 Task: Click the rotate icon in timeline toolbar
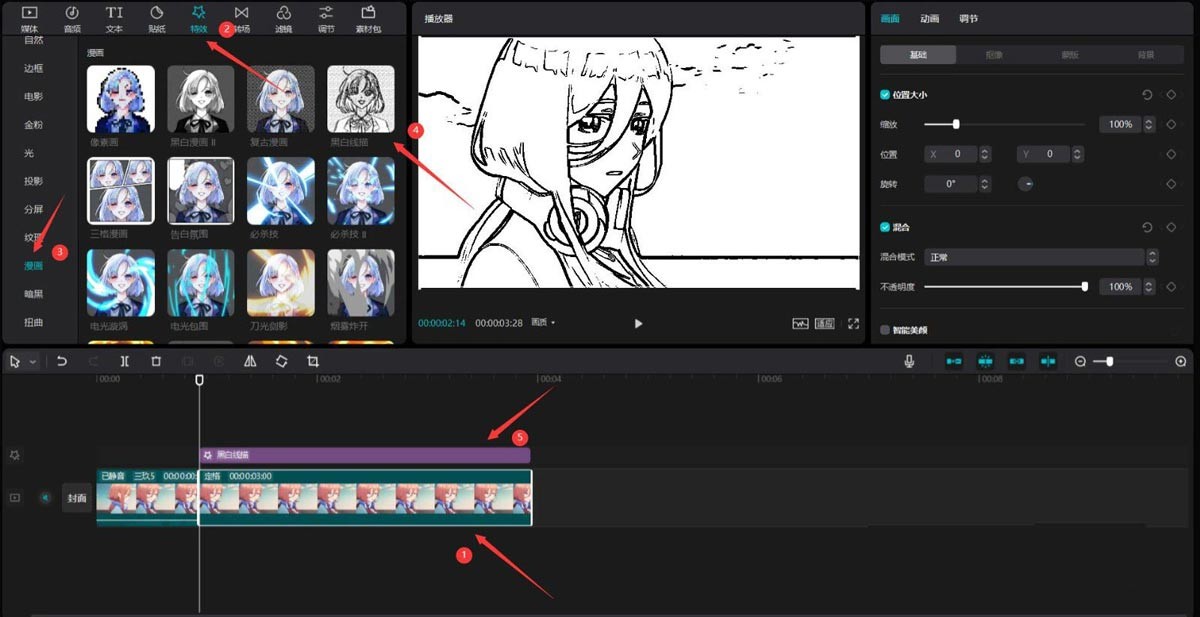[281, 361]
